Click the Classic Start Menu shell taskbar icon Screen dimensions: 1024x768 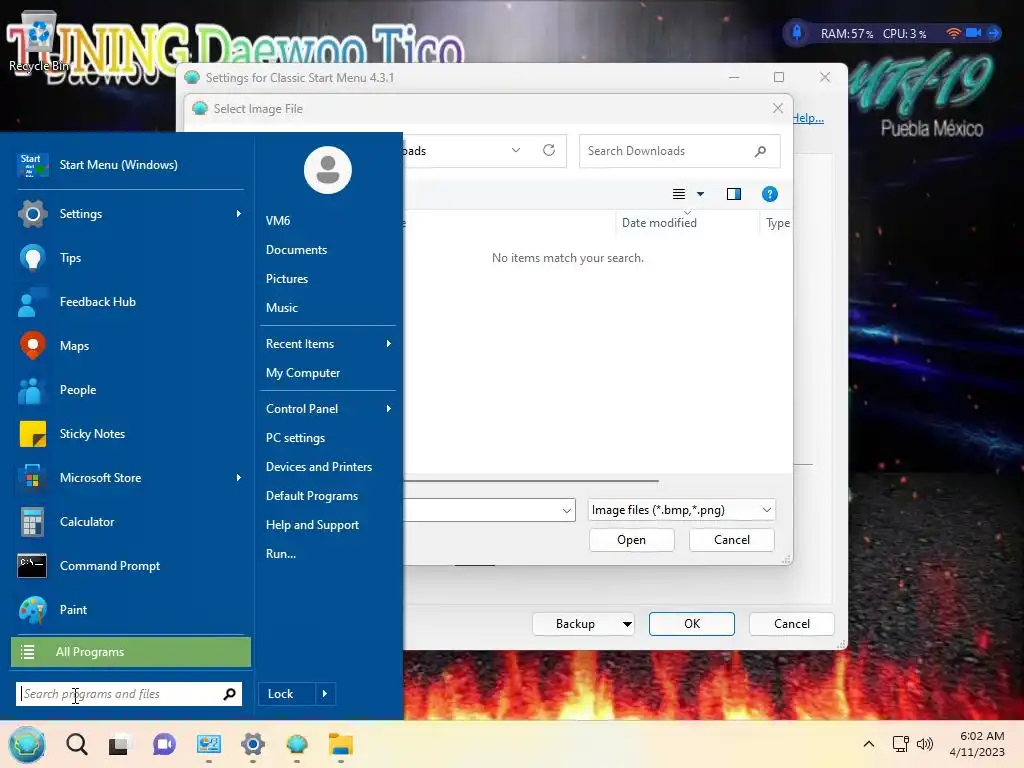tap(296, 744)
